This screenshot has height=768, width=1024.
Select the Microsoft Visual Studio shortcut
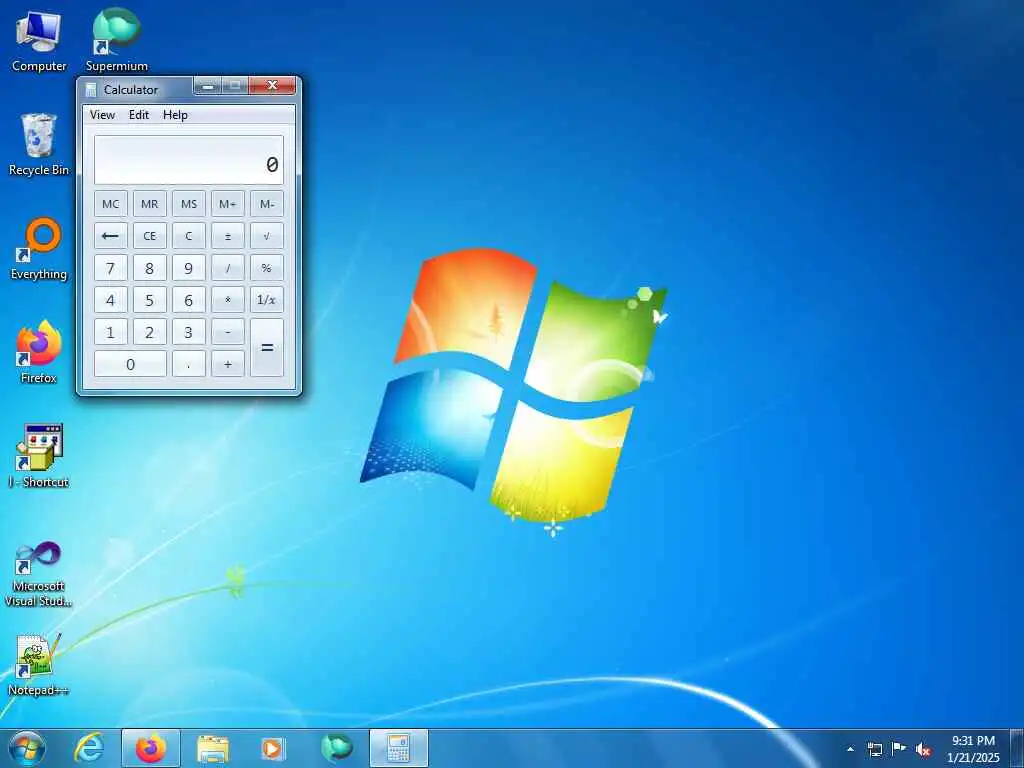click(x=39, y=575)
